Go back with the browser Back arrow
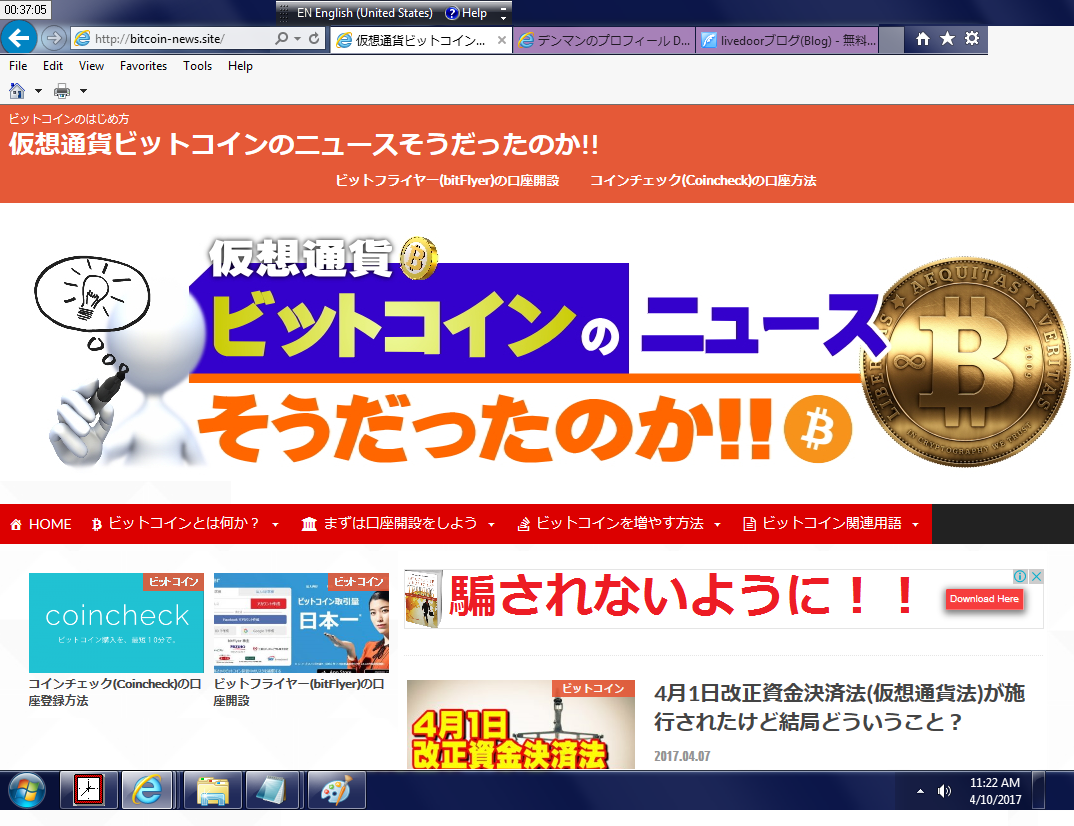The width and height of the screenshot is (1074, 826). click(18, 38)
